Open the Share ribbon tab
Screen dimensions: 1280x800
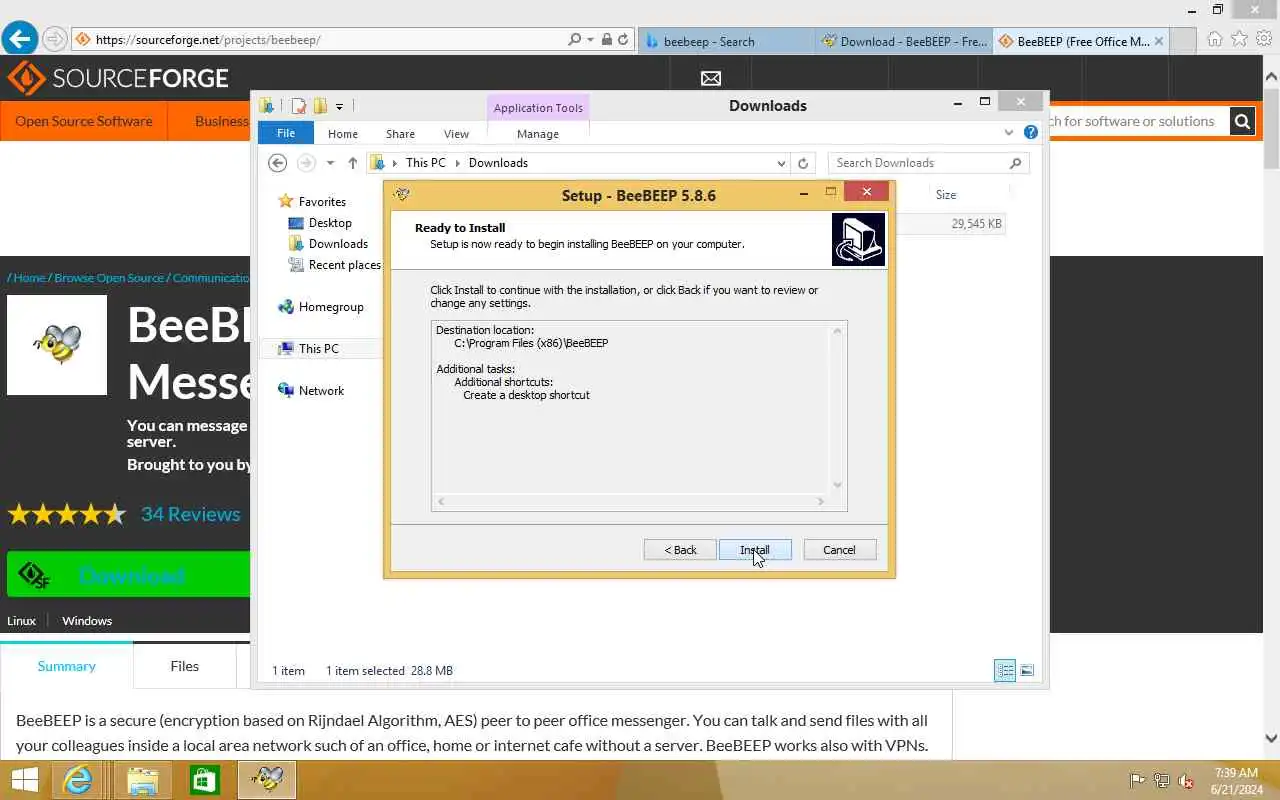[400, 133]
